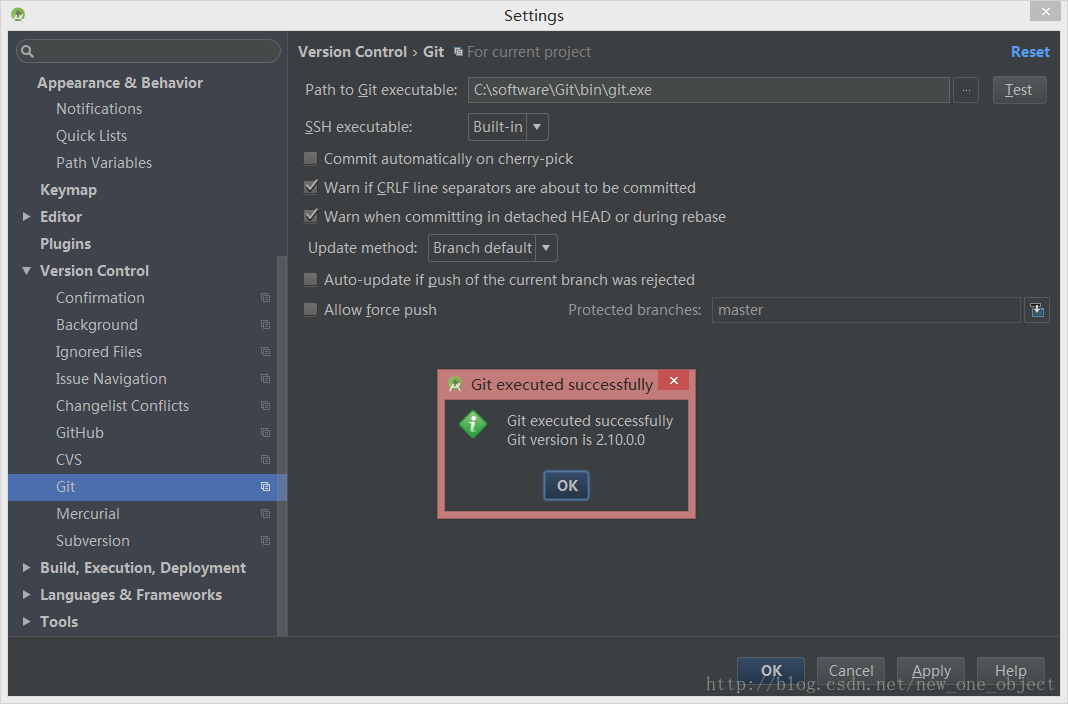This screenshot has height=704, width=1068.
Task: Click the Protected branches input field
Action: point(866,310)
